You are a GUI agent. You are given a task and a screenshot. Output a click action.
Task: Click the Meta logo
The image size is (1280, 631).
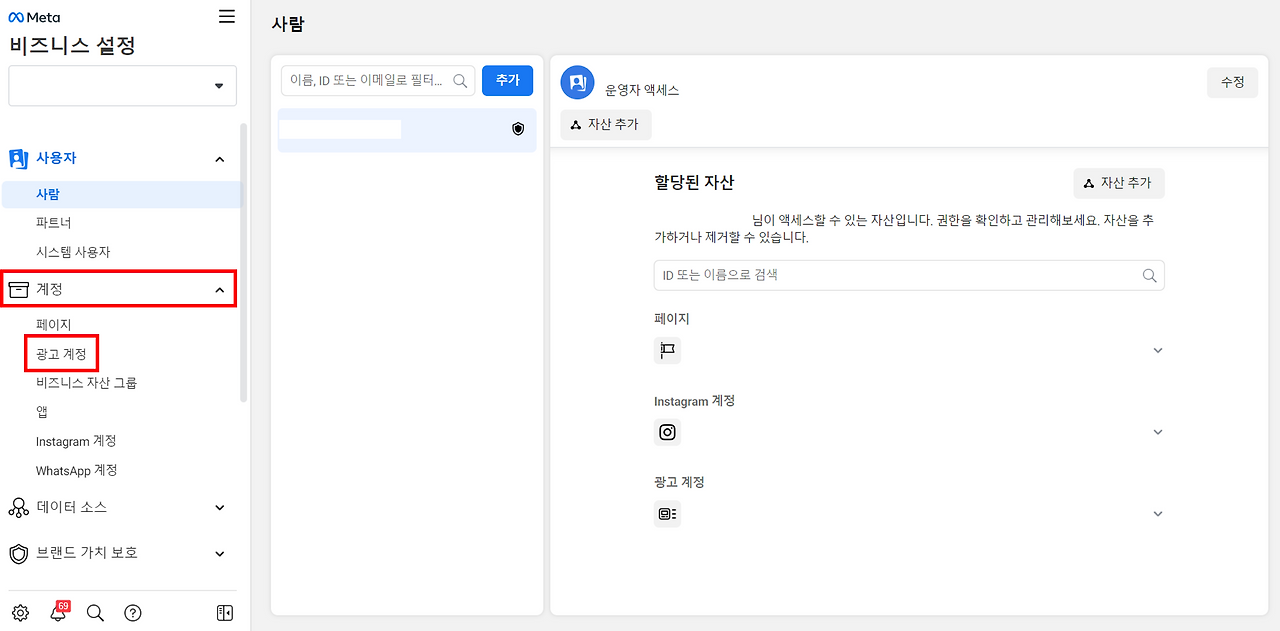(33, 16)
